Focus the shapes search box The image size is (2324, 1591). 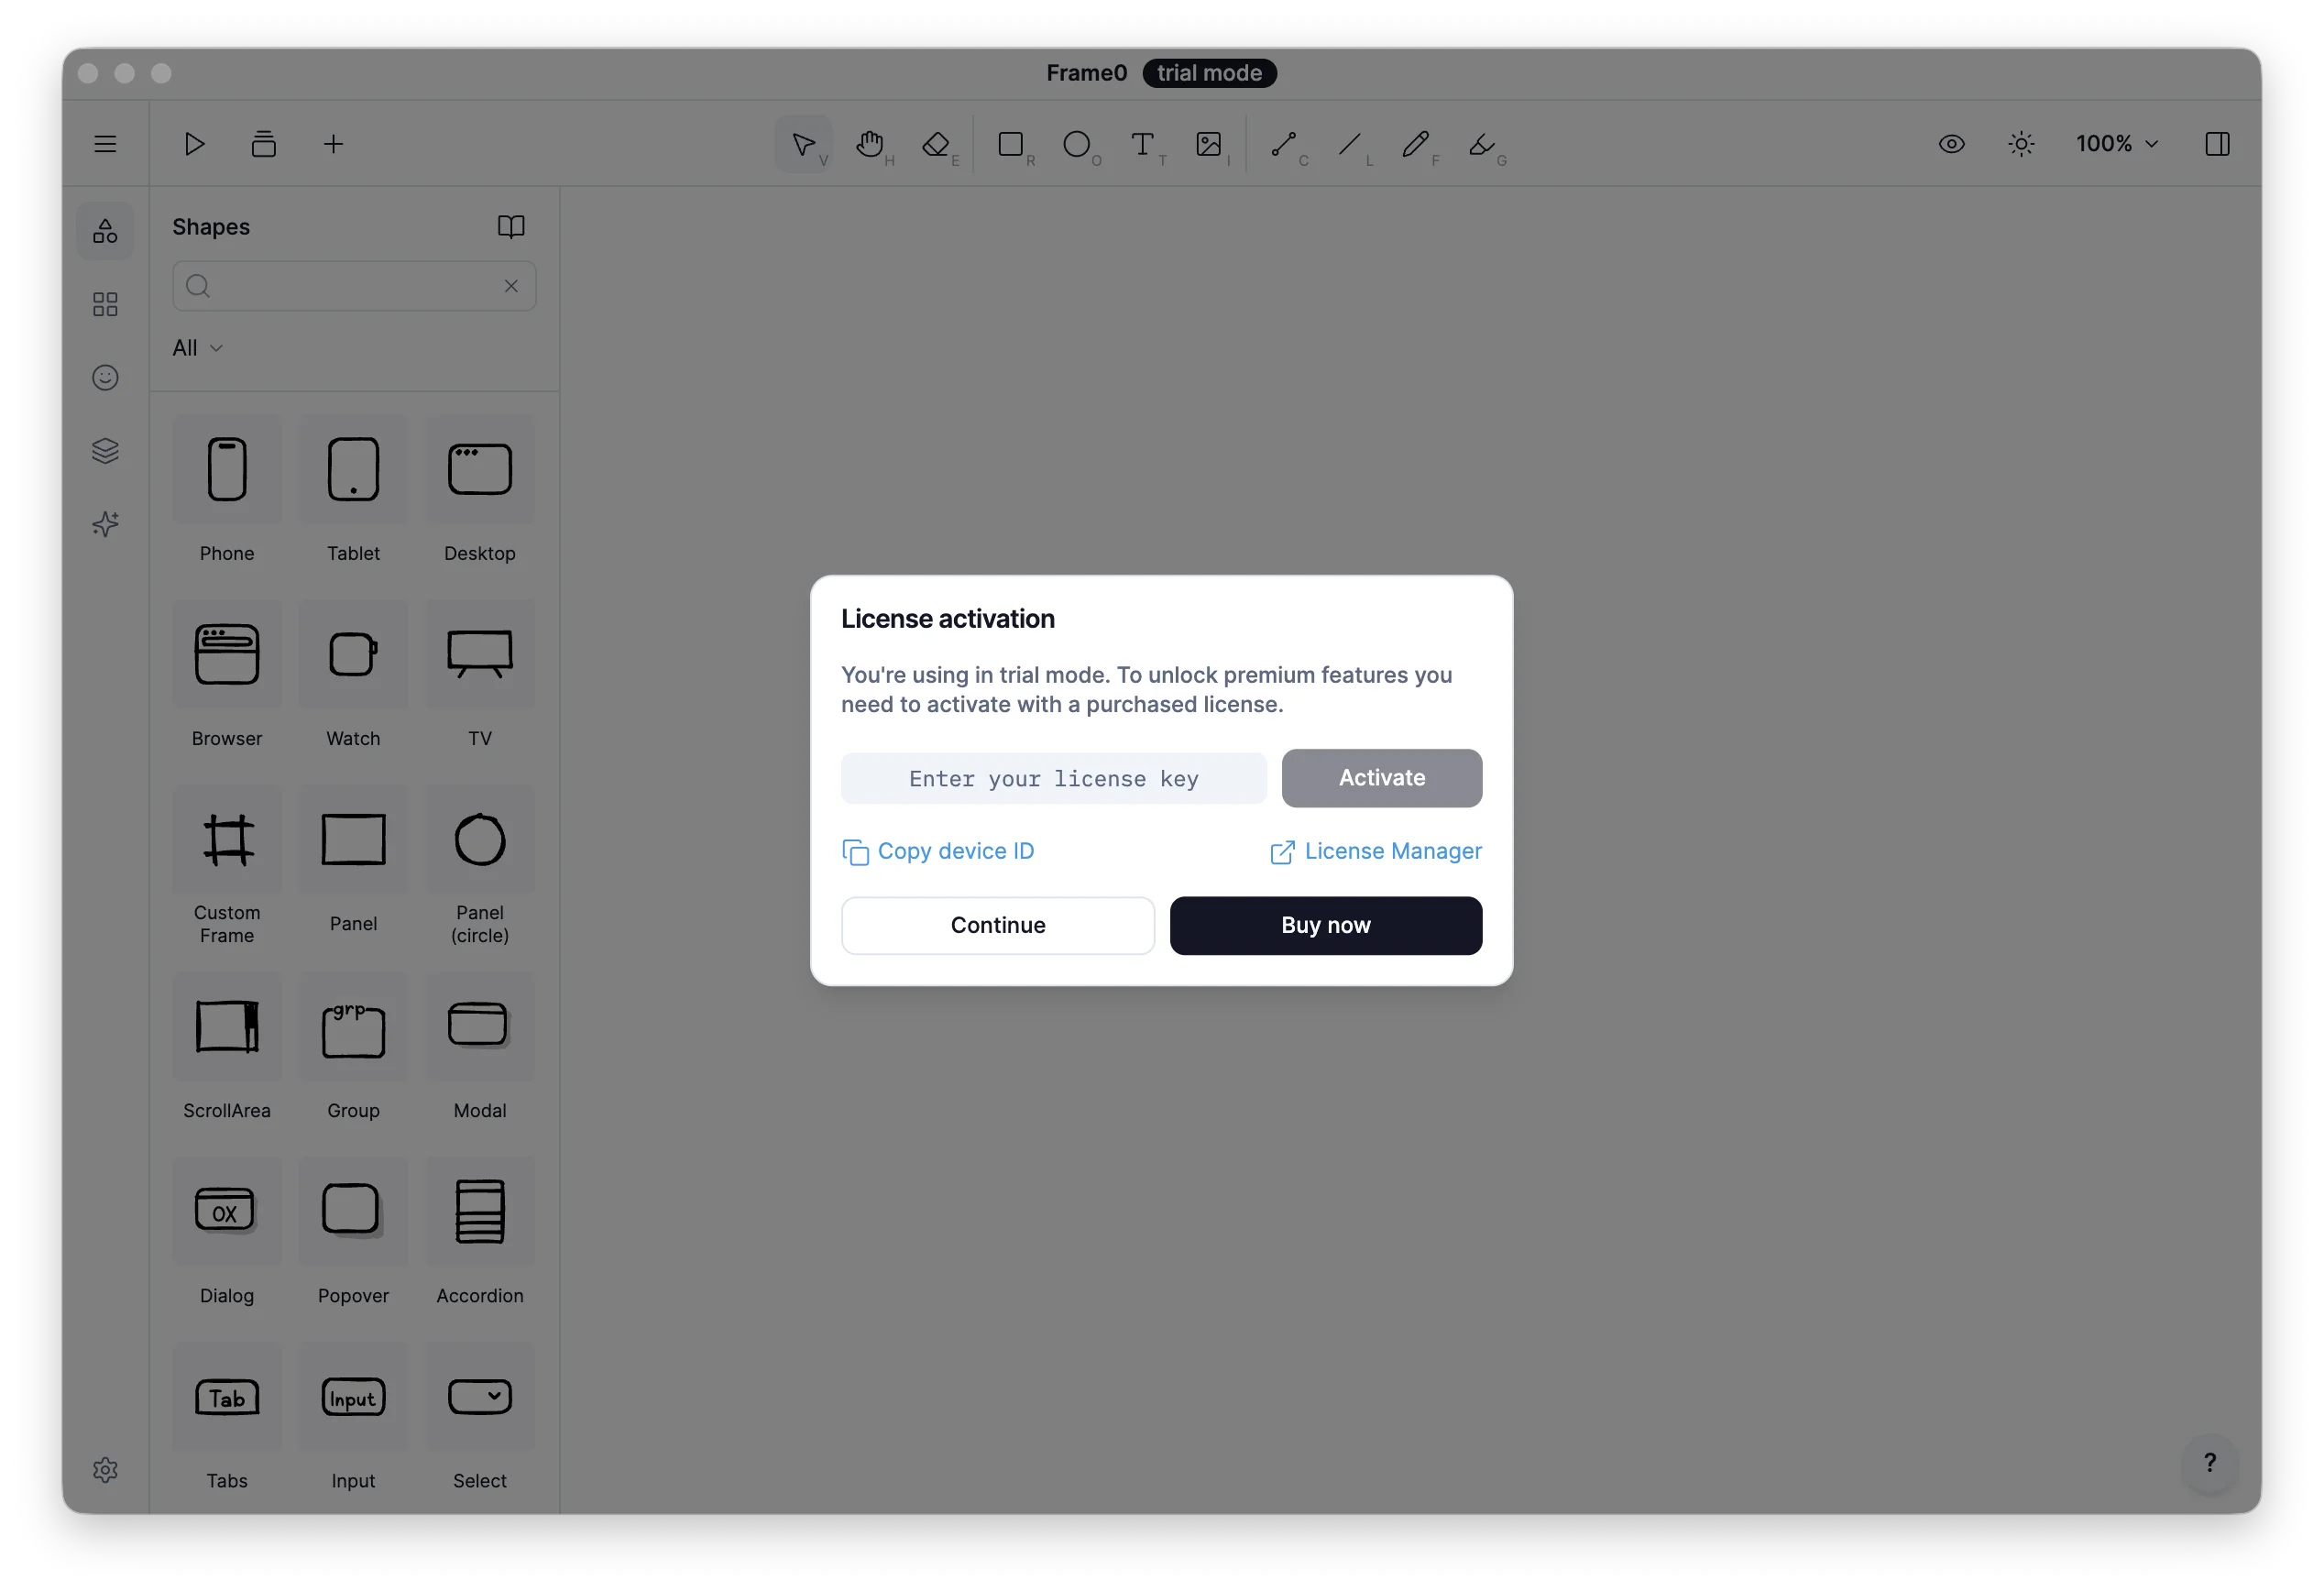354,286
